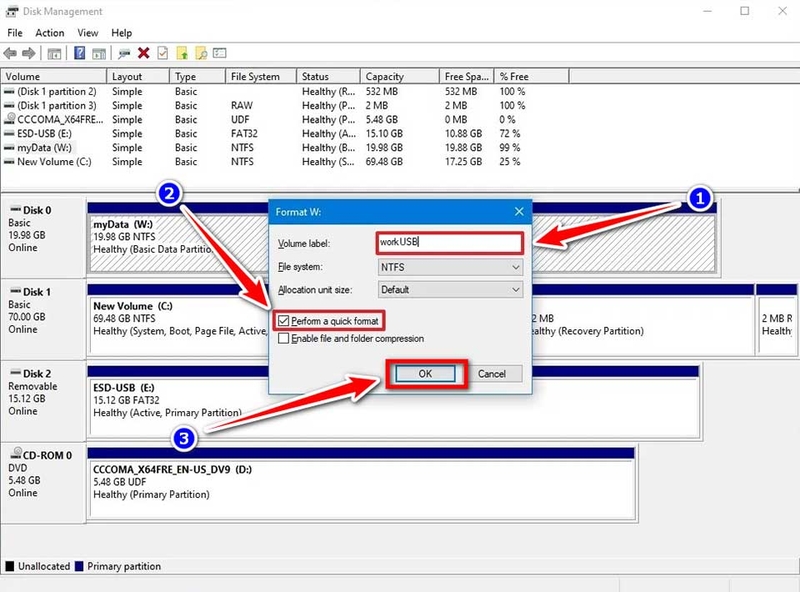Image resolution: width=800 pixels, height=592 pixels.
Task: Open the Help menu
Action: pos(121,33)
